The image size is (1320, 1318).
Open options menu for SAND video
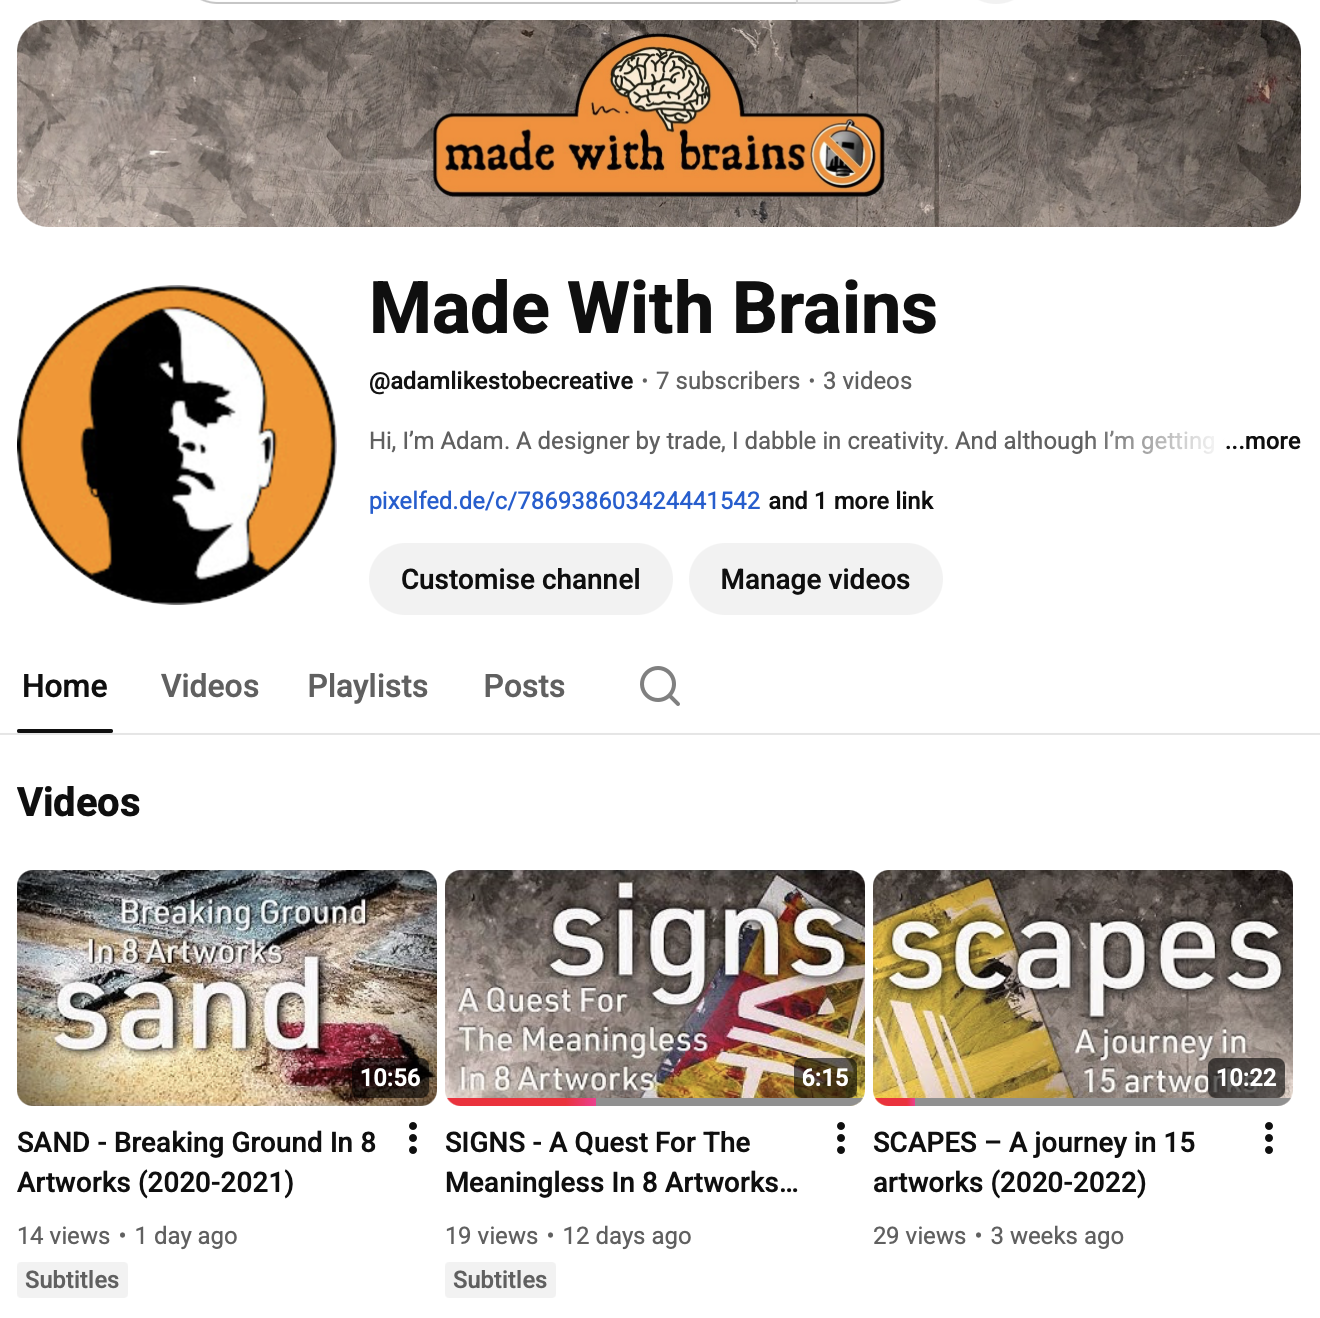pos(413,1138)
